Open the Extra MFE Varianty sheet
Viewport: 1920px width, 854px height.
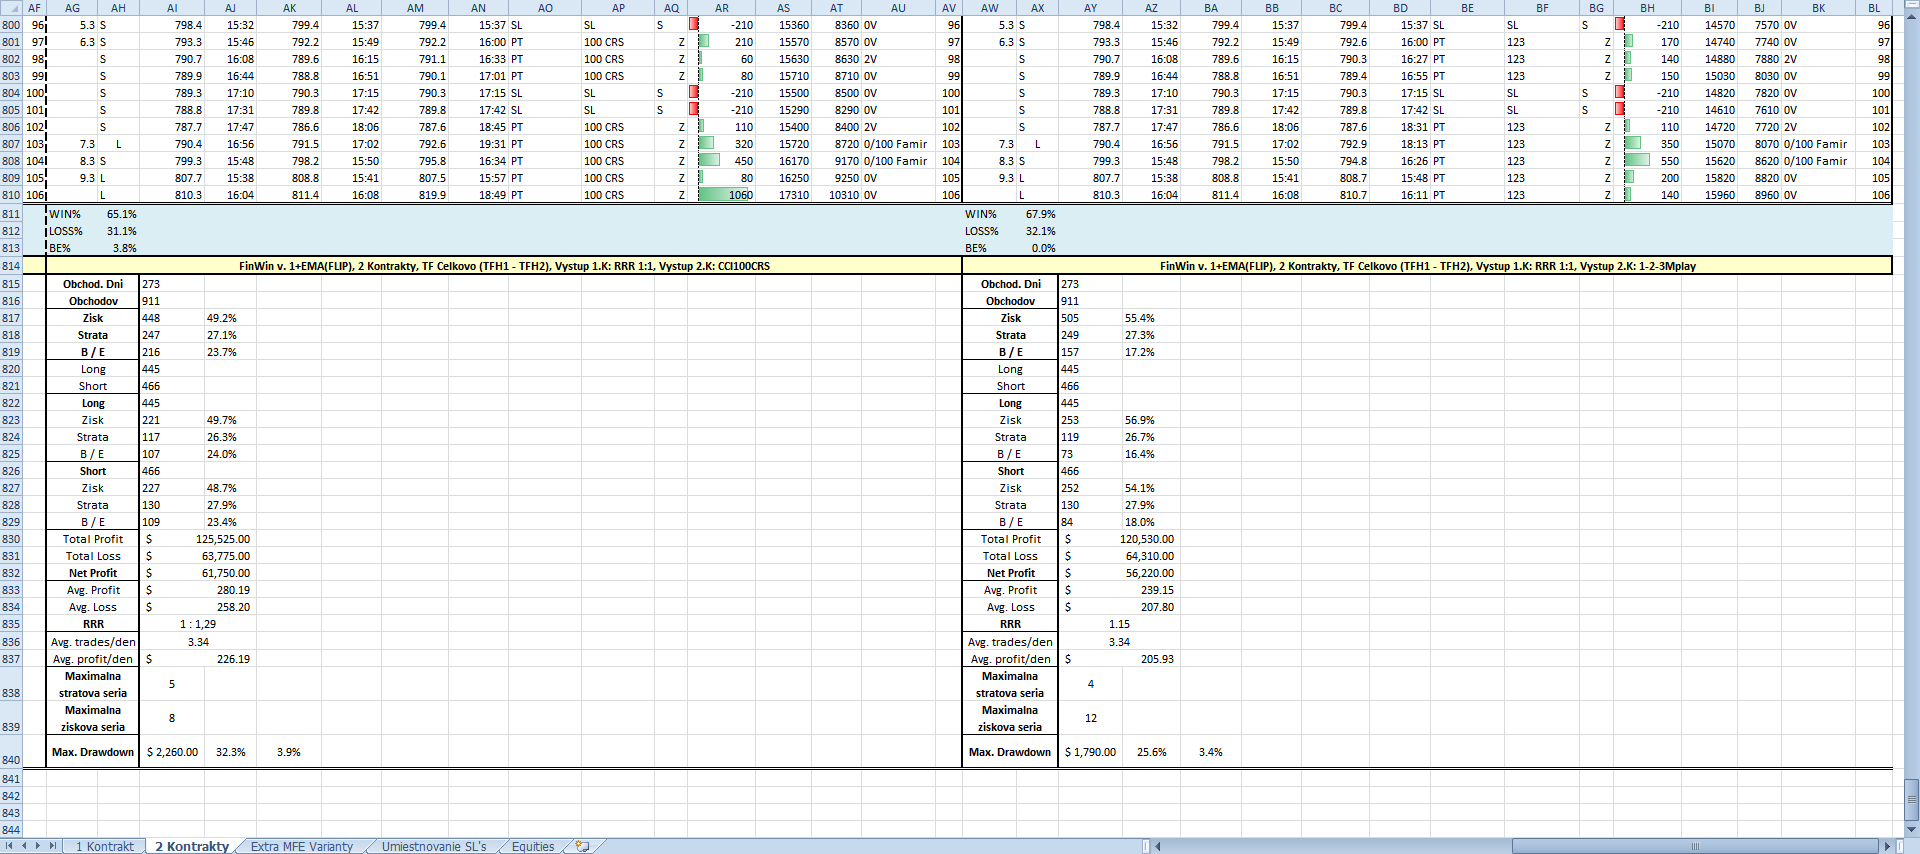click(301, 846)
